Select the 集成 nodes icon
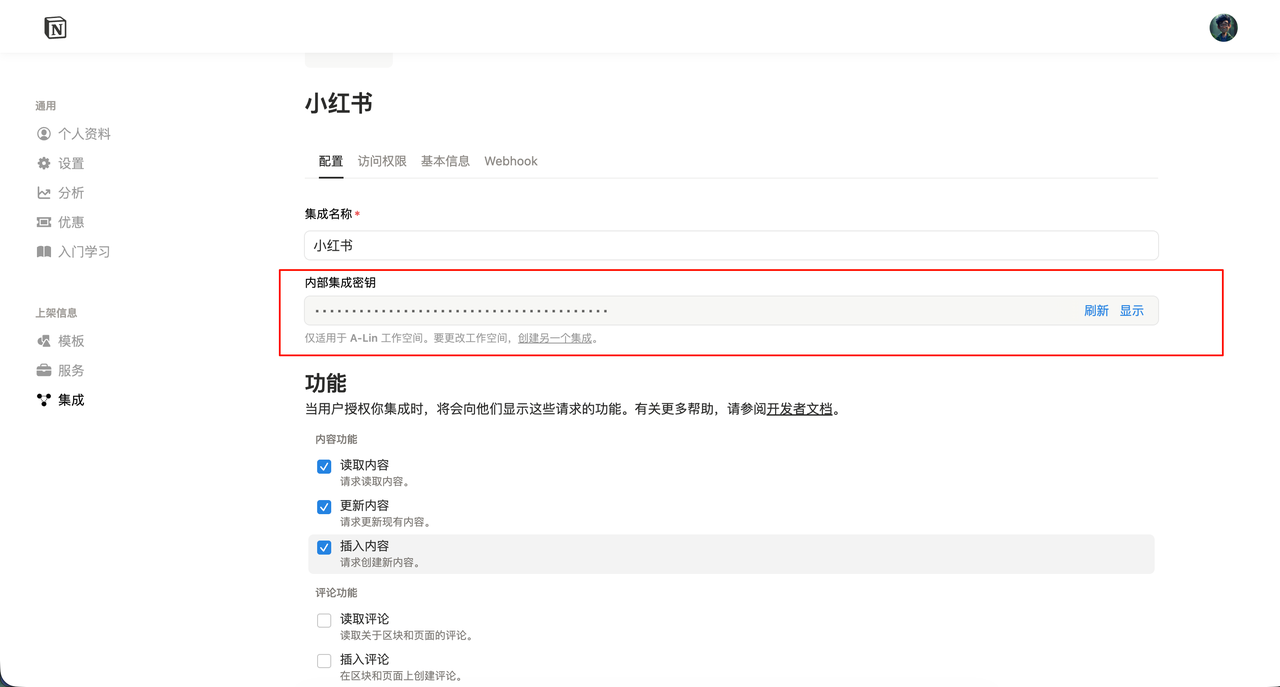Image resolution: width=1280 pixels, height=687 pixels. point(44,400)
